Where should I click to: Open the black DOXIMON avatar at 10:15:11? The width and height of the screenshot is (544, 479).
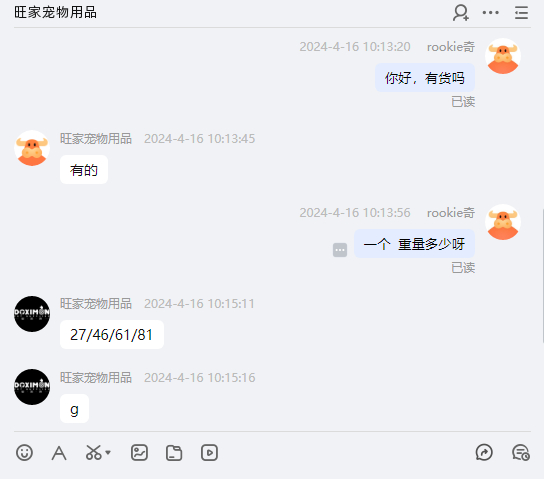click(x=32, y=314)
